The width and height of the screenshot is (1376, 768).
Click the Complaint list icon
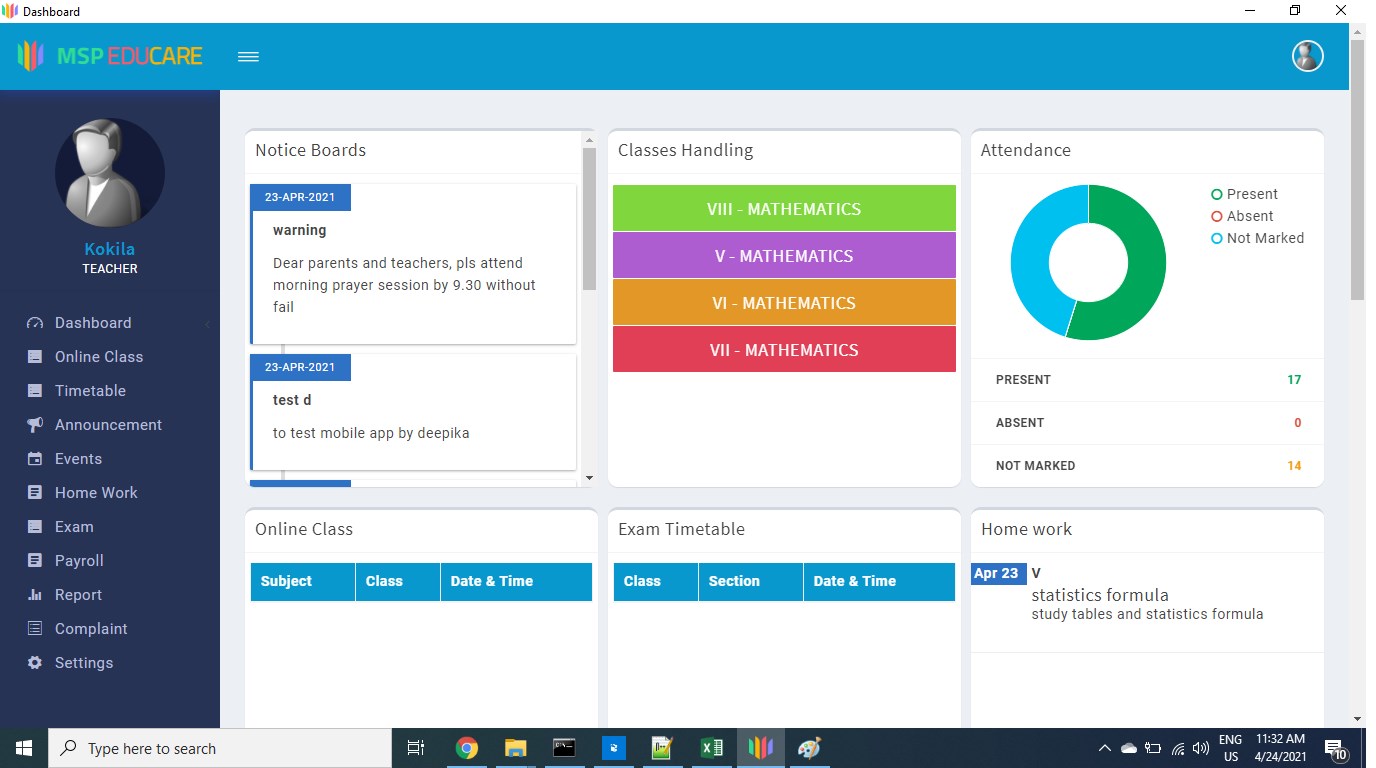(35, 629)
